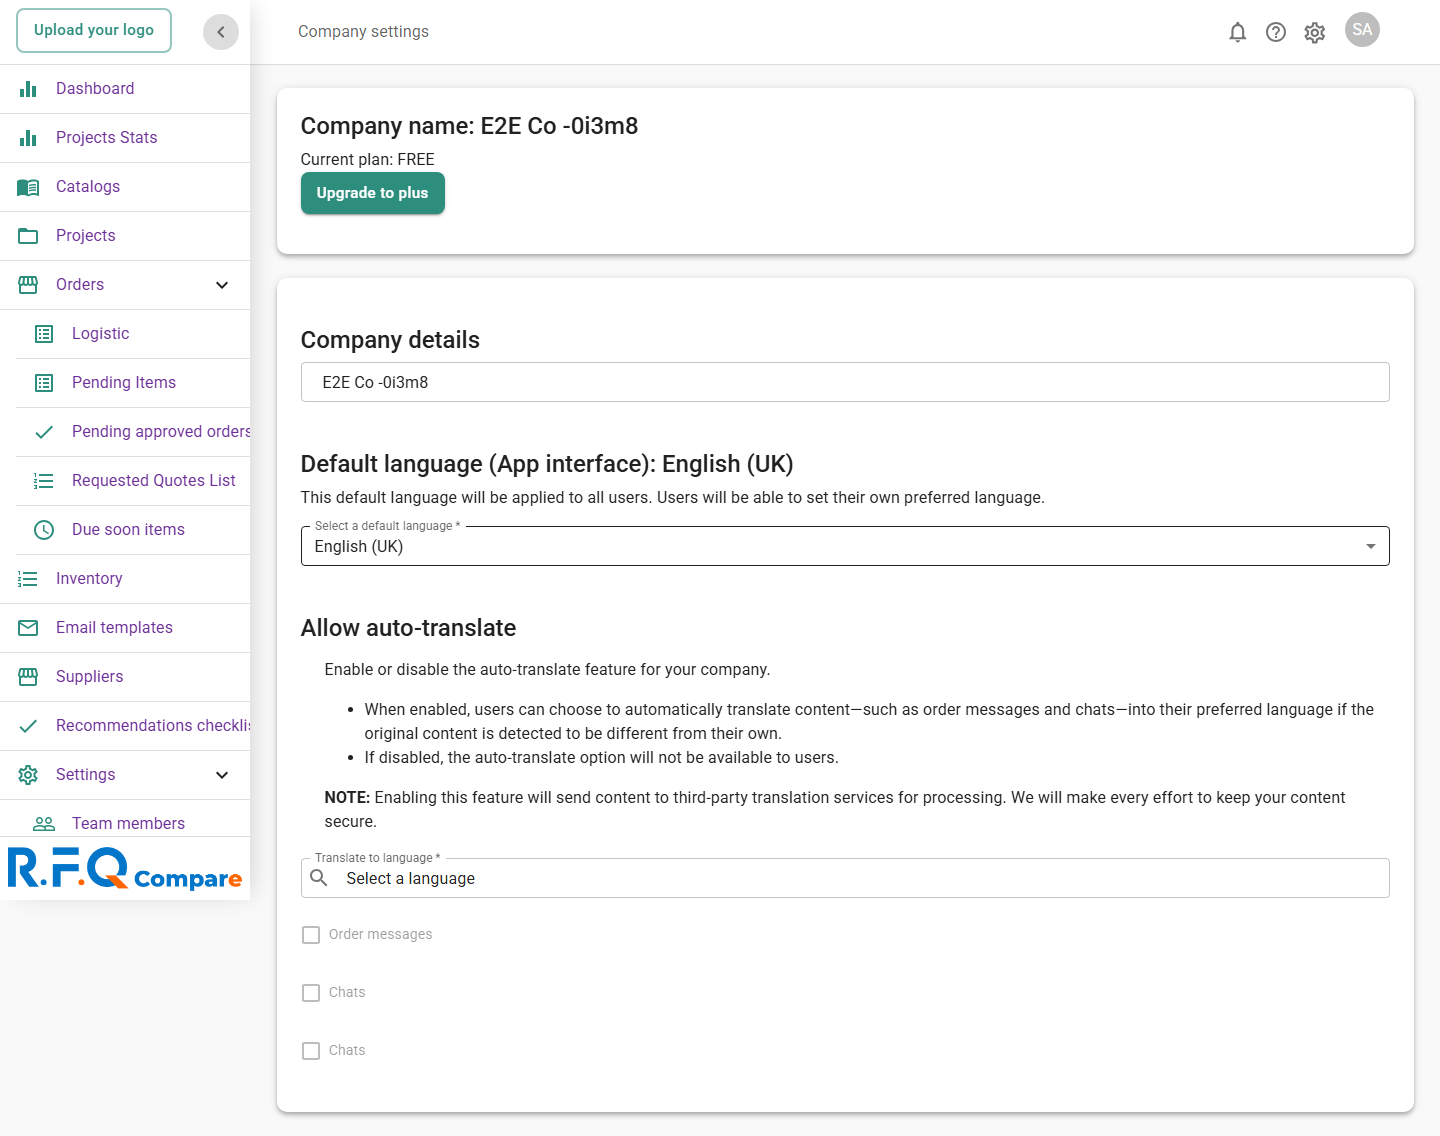
Task: Click the Orders storefront icon
Action: coord(28,285)
